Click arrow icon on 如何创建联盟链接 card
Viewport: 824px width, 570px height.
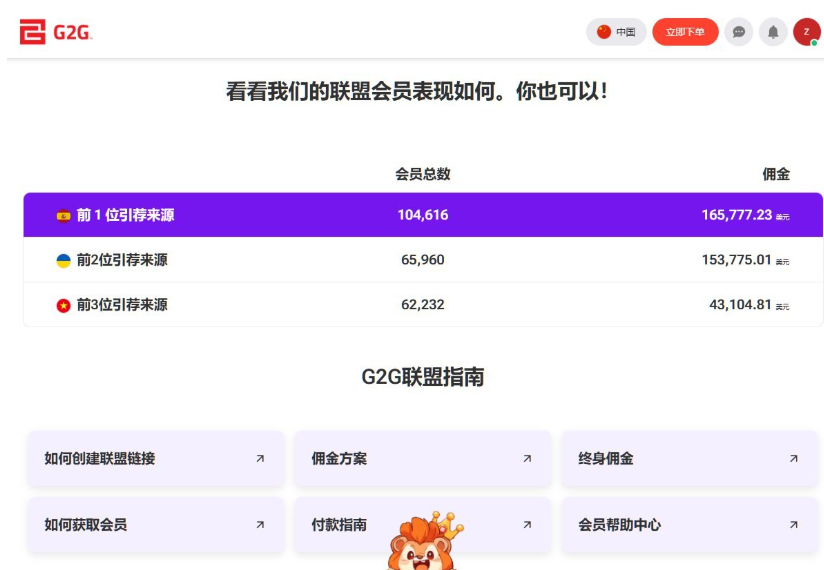click(x=260, y=459)
